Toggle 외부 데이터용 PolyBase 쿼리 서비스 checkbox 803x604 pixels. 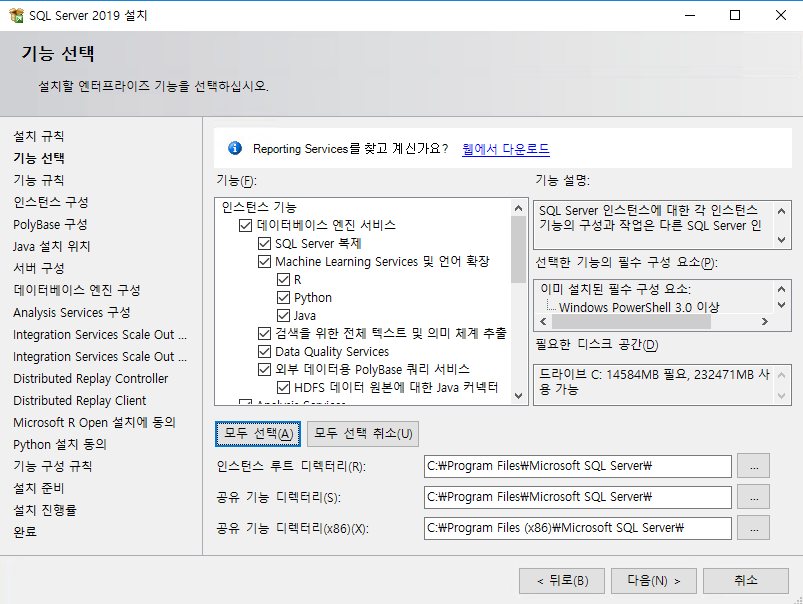264,369
